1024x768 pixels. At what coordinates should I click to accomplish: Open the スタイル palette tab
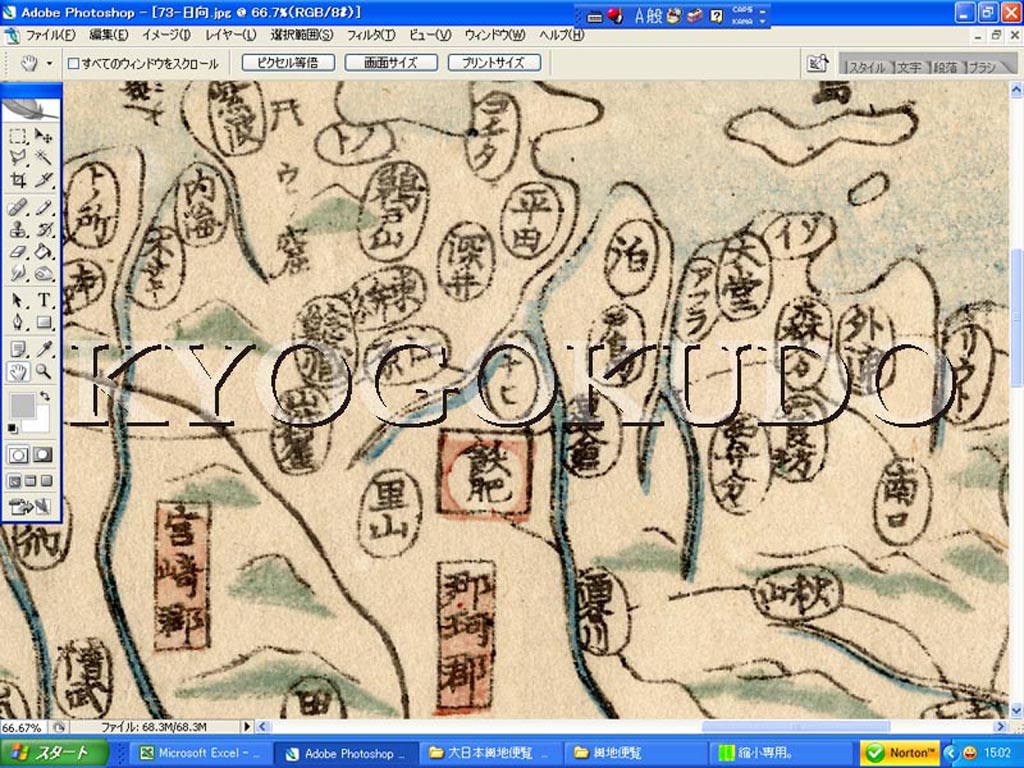pos(867,67)
